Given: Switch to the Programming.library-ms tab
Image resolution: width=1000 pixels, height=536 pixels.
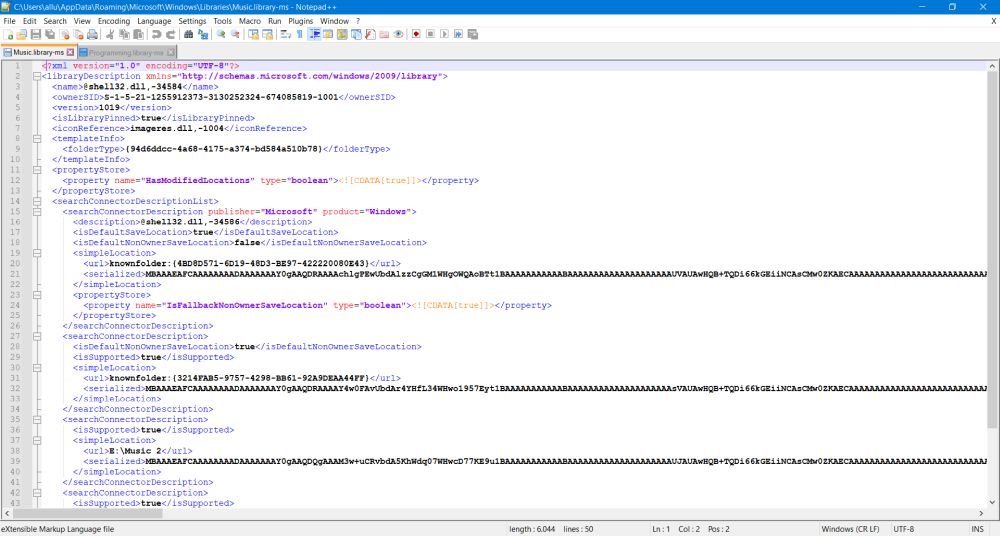Looking at the screenshot, I should [x=126, y=52].
